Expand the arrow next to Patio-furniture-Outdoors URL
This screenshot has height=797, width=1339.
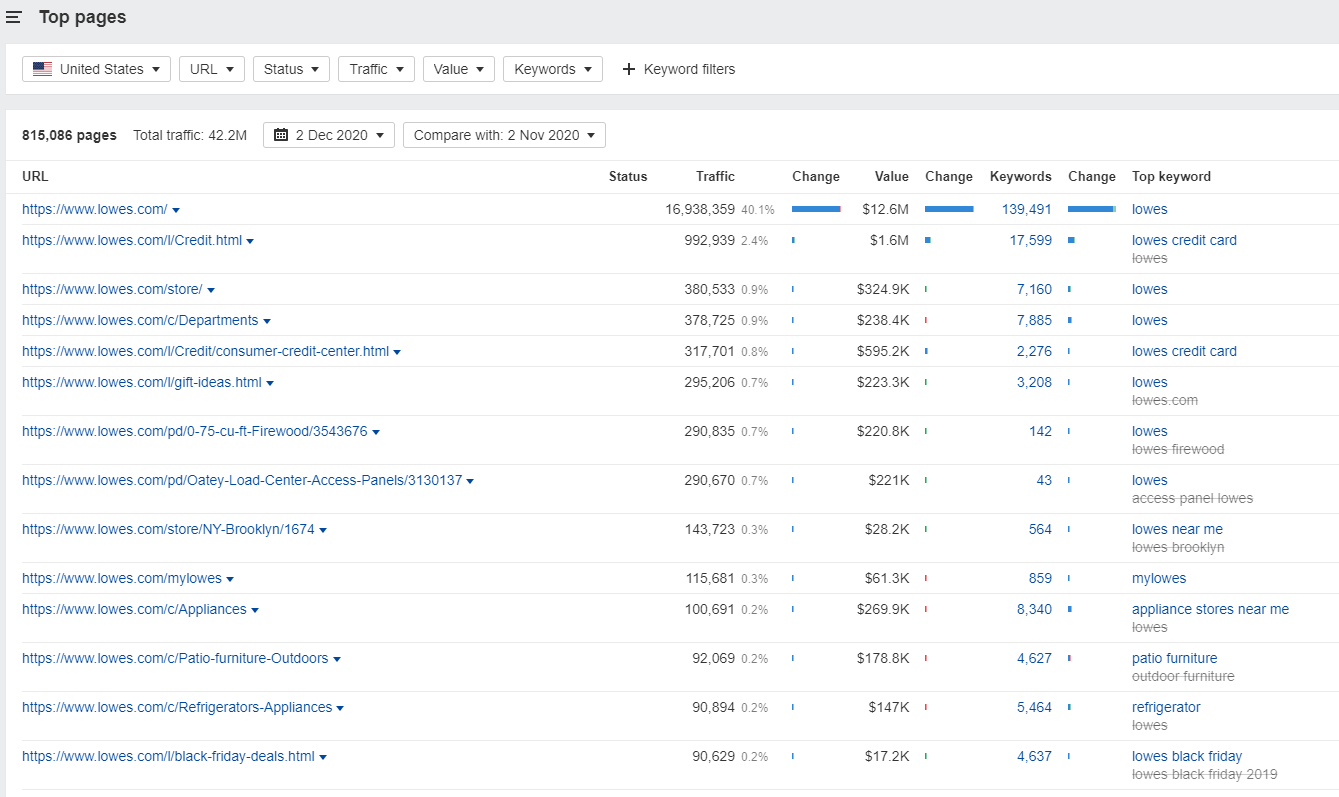[337, 659]
